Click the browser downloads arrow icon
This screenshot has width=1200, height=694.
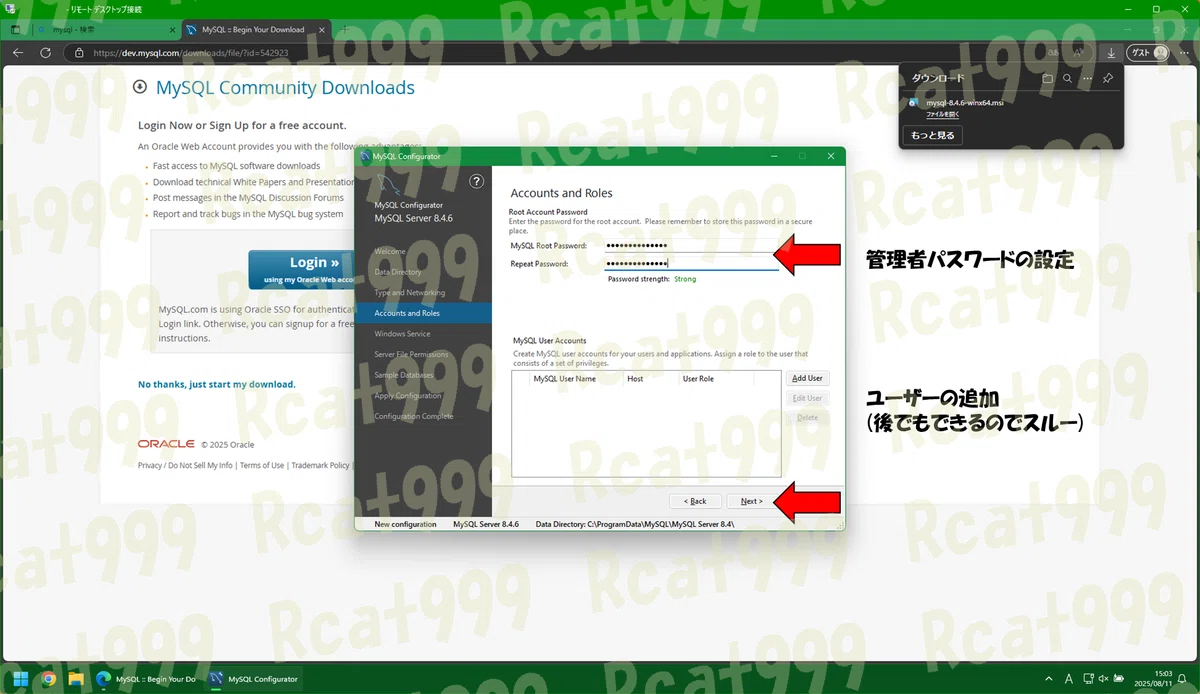tap(1111, 53)
